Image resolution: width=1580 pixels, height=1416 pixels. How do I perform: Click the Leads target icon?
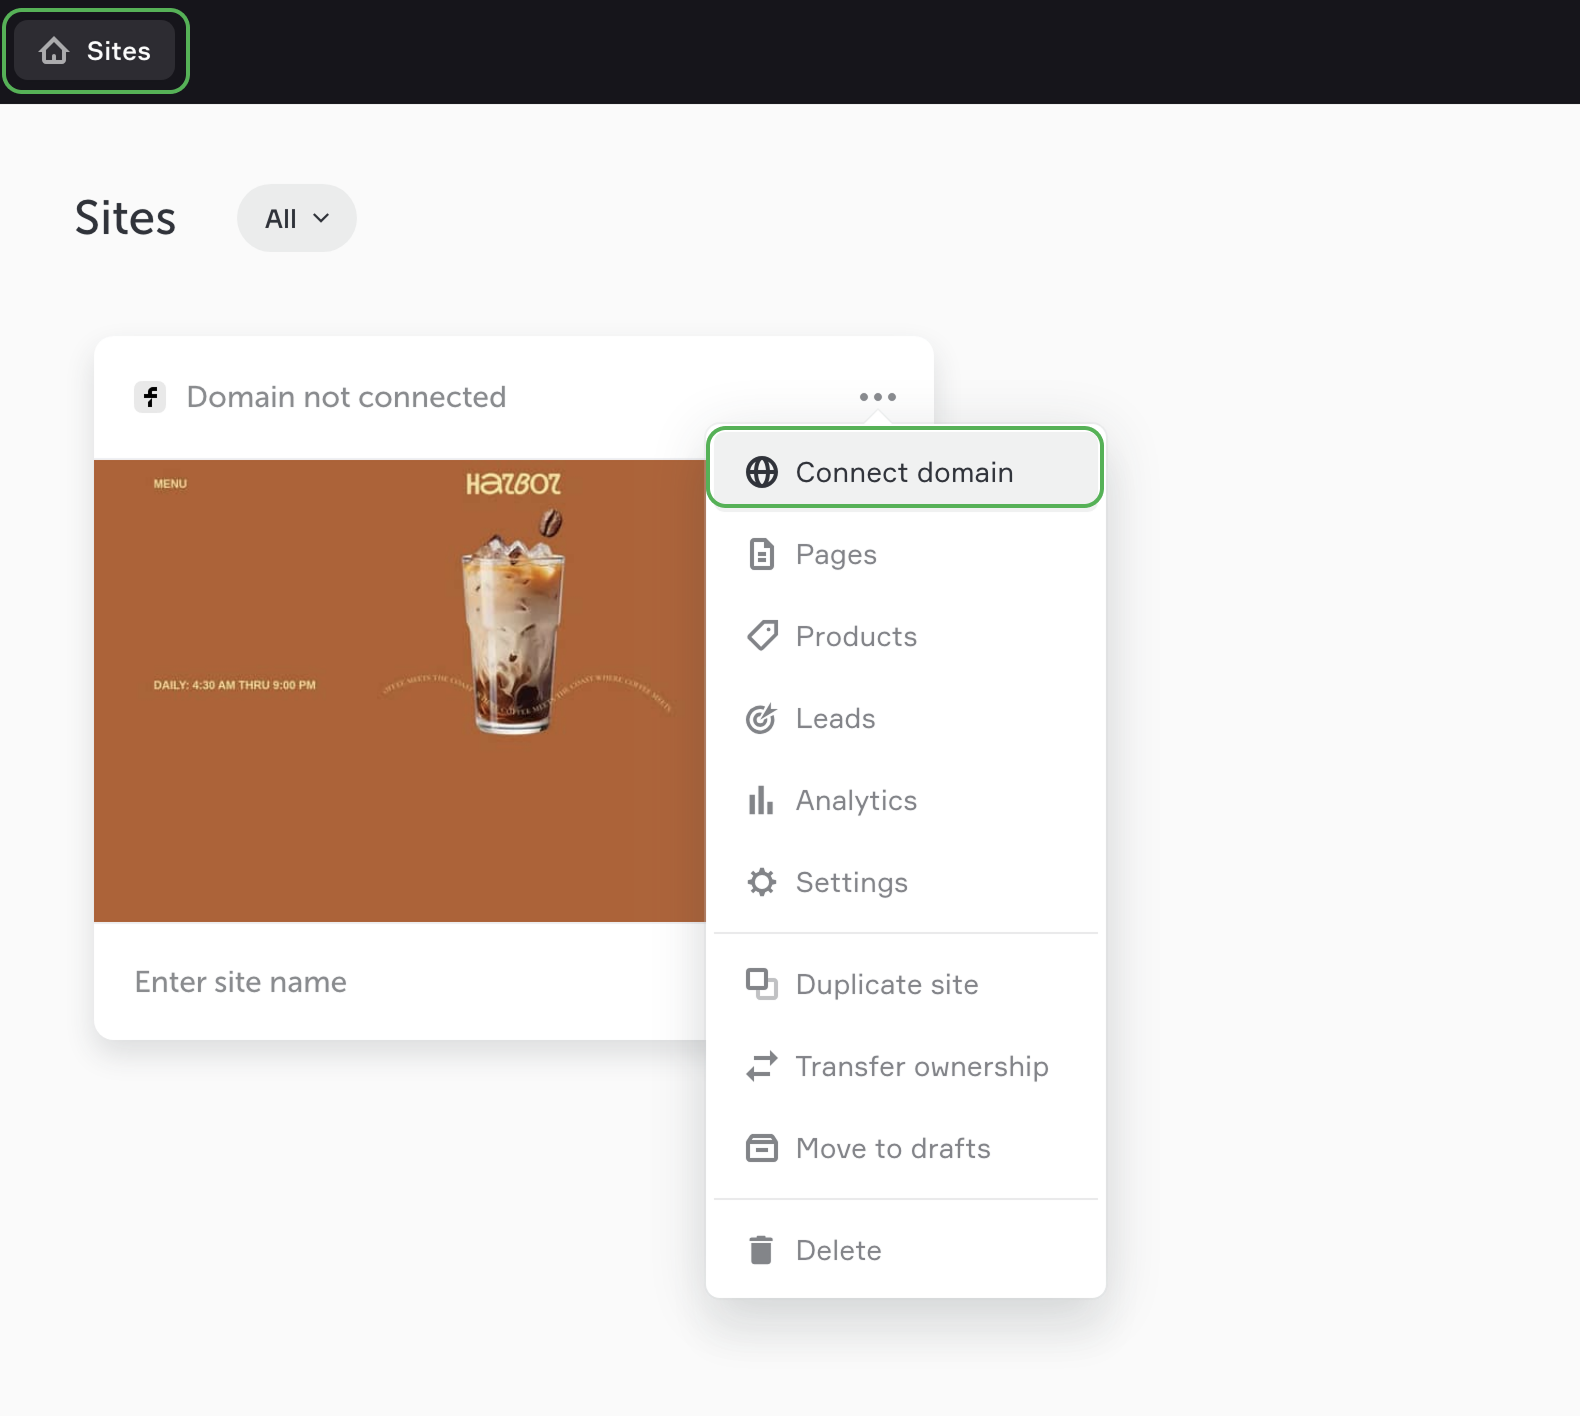click(762, 718)
